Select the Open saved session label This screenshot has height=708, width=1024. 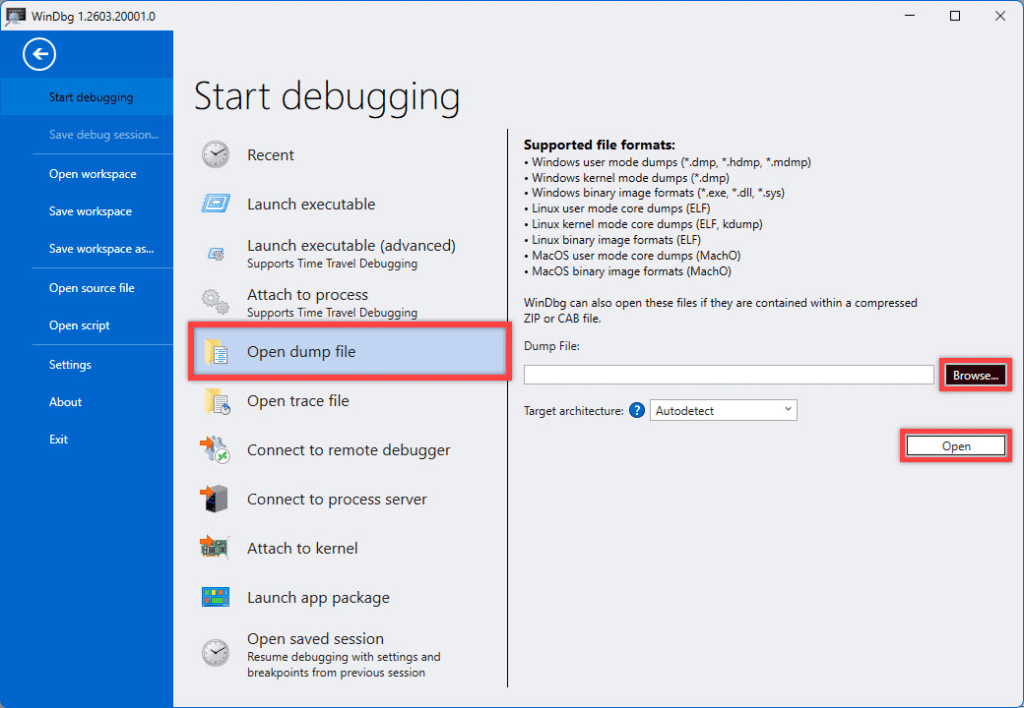coord(315,638)
